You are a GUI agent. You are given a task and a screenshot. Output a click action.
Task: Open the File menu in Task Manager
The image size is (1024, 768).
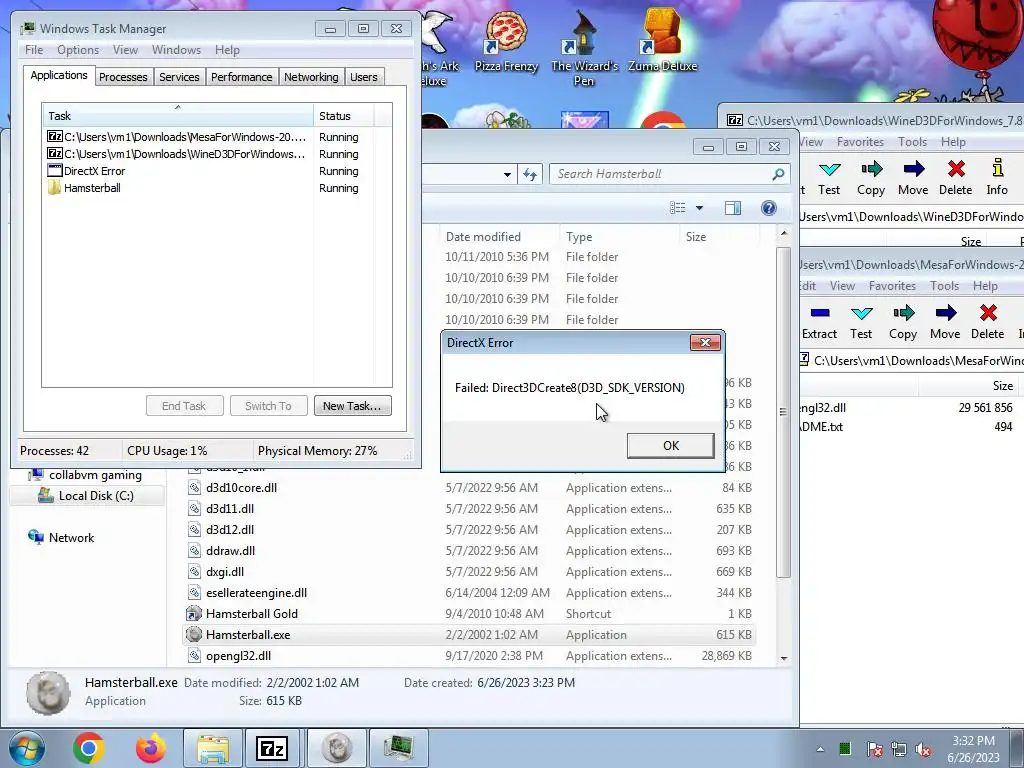point(34,50)
